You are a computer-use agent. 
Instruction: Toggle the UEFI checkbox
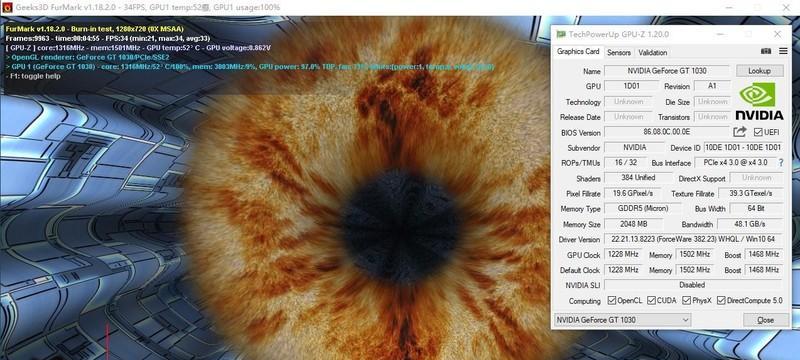click(758, 132)
